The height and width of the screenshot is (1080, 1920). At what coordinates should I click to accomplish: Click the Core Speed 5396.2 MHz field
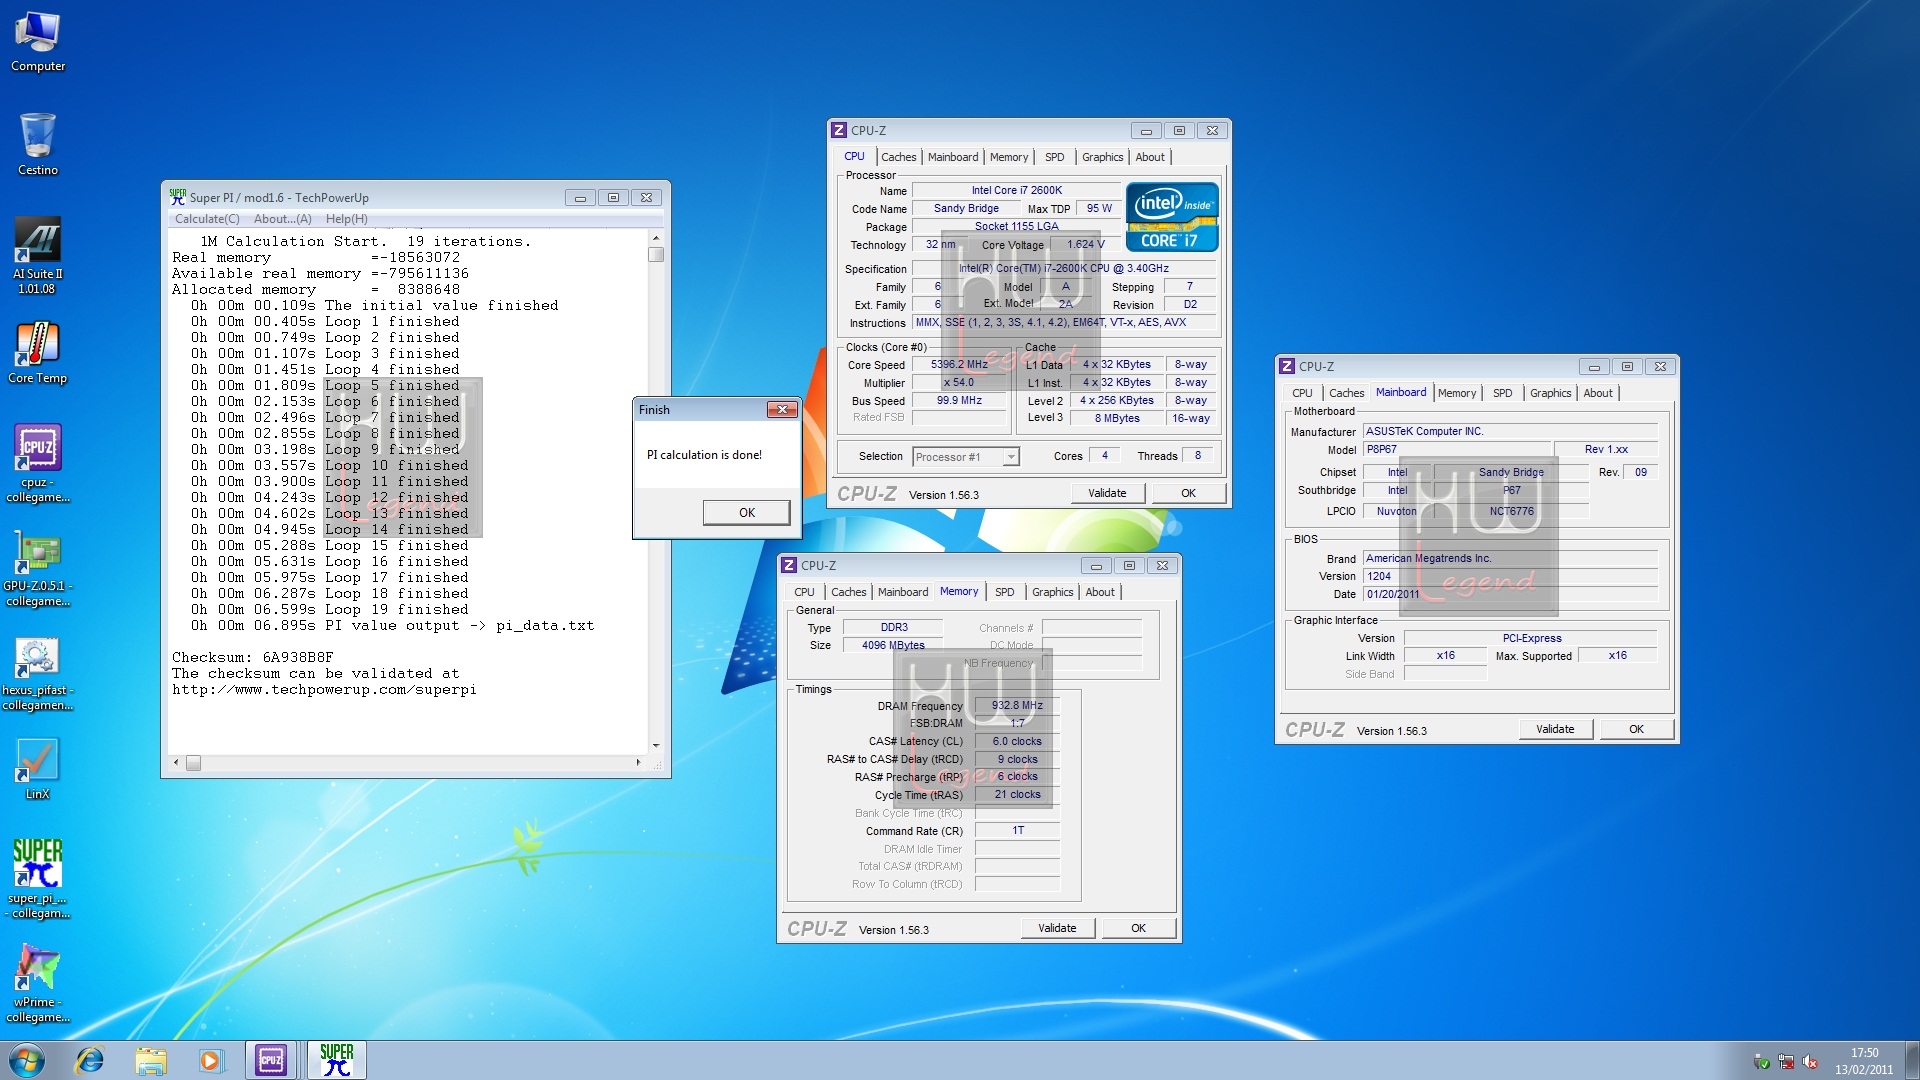(959, 365)
